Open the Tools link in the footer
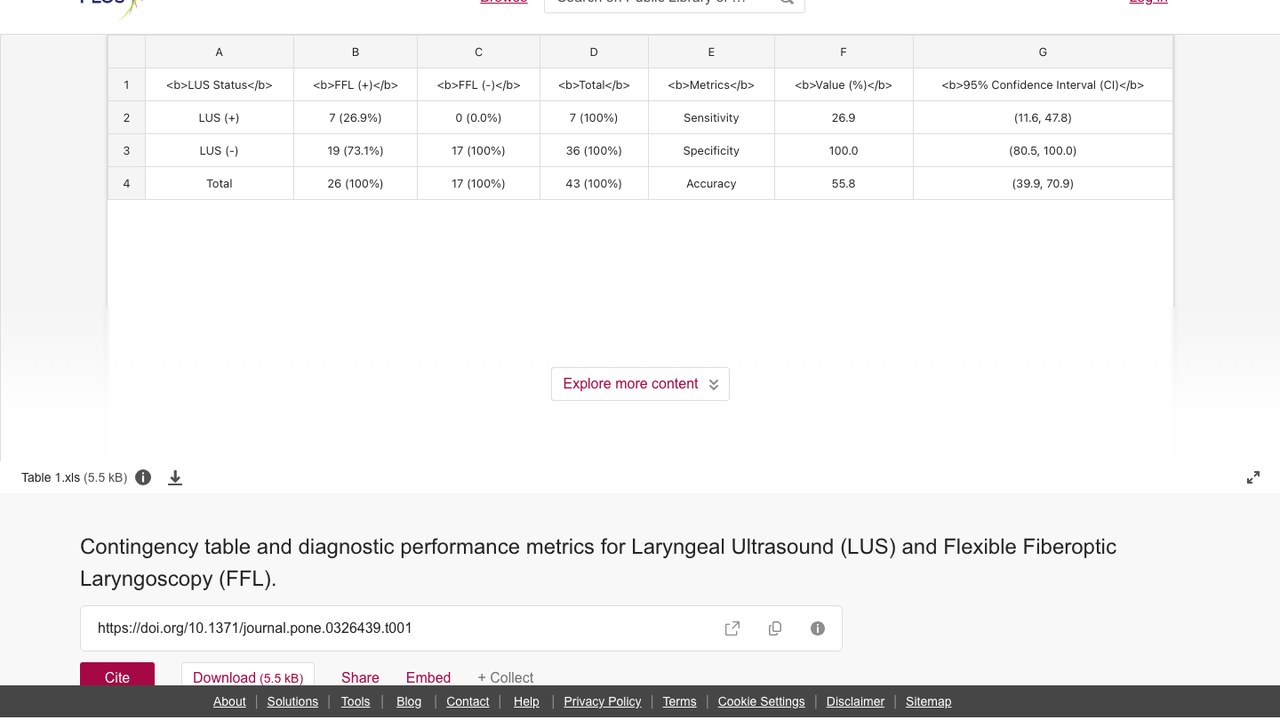This screenshot has width=1280, height=720. click(355, 702)
